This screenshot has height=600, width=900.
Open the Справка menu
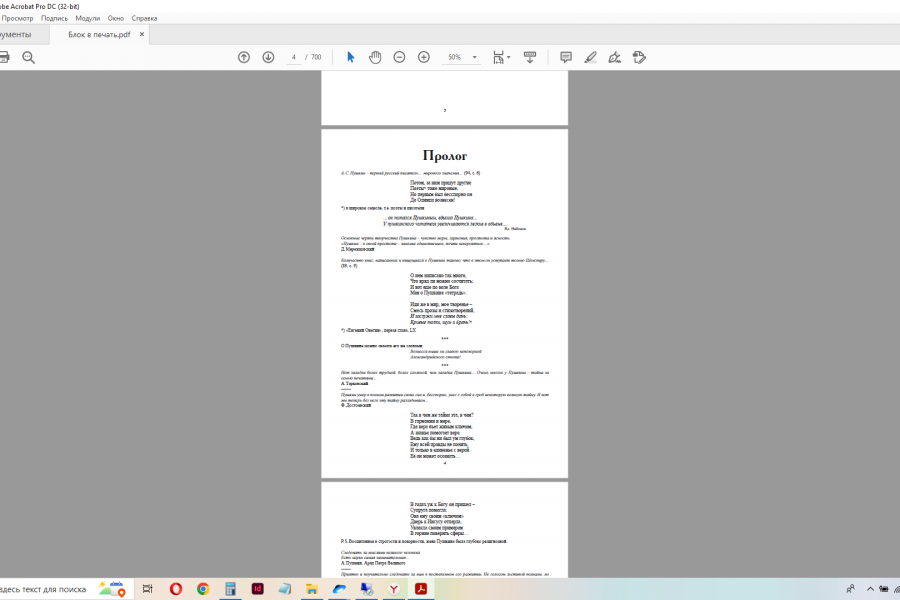click(144, 18)
